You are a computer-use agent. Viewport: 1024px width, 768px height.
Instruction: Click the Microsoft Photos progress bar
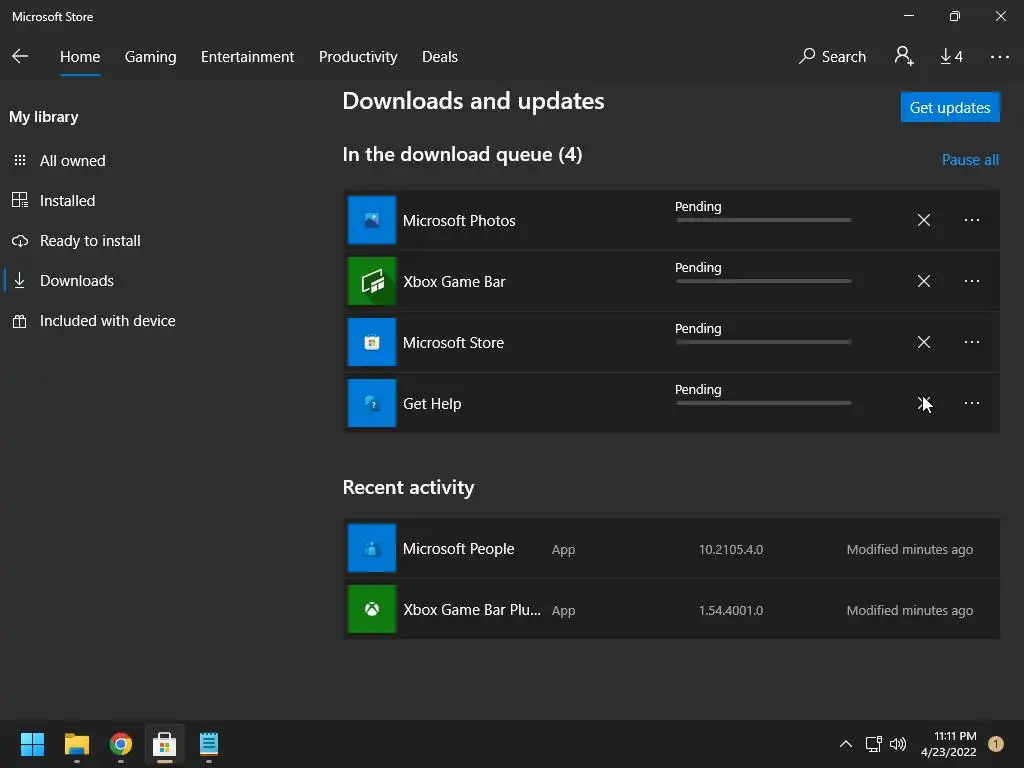pos(763,220)
